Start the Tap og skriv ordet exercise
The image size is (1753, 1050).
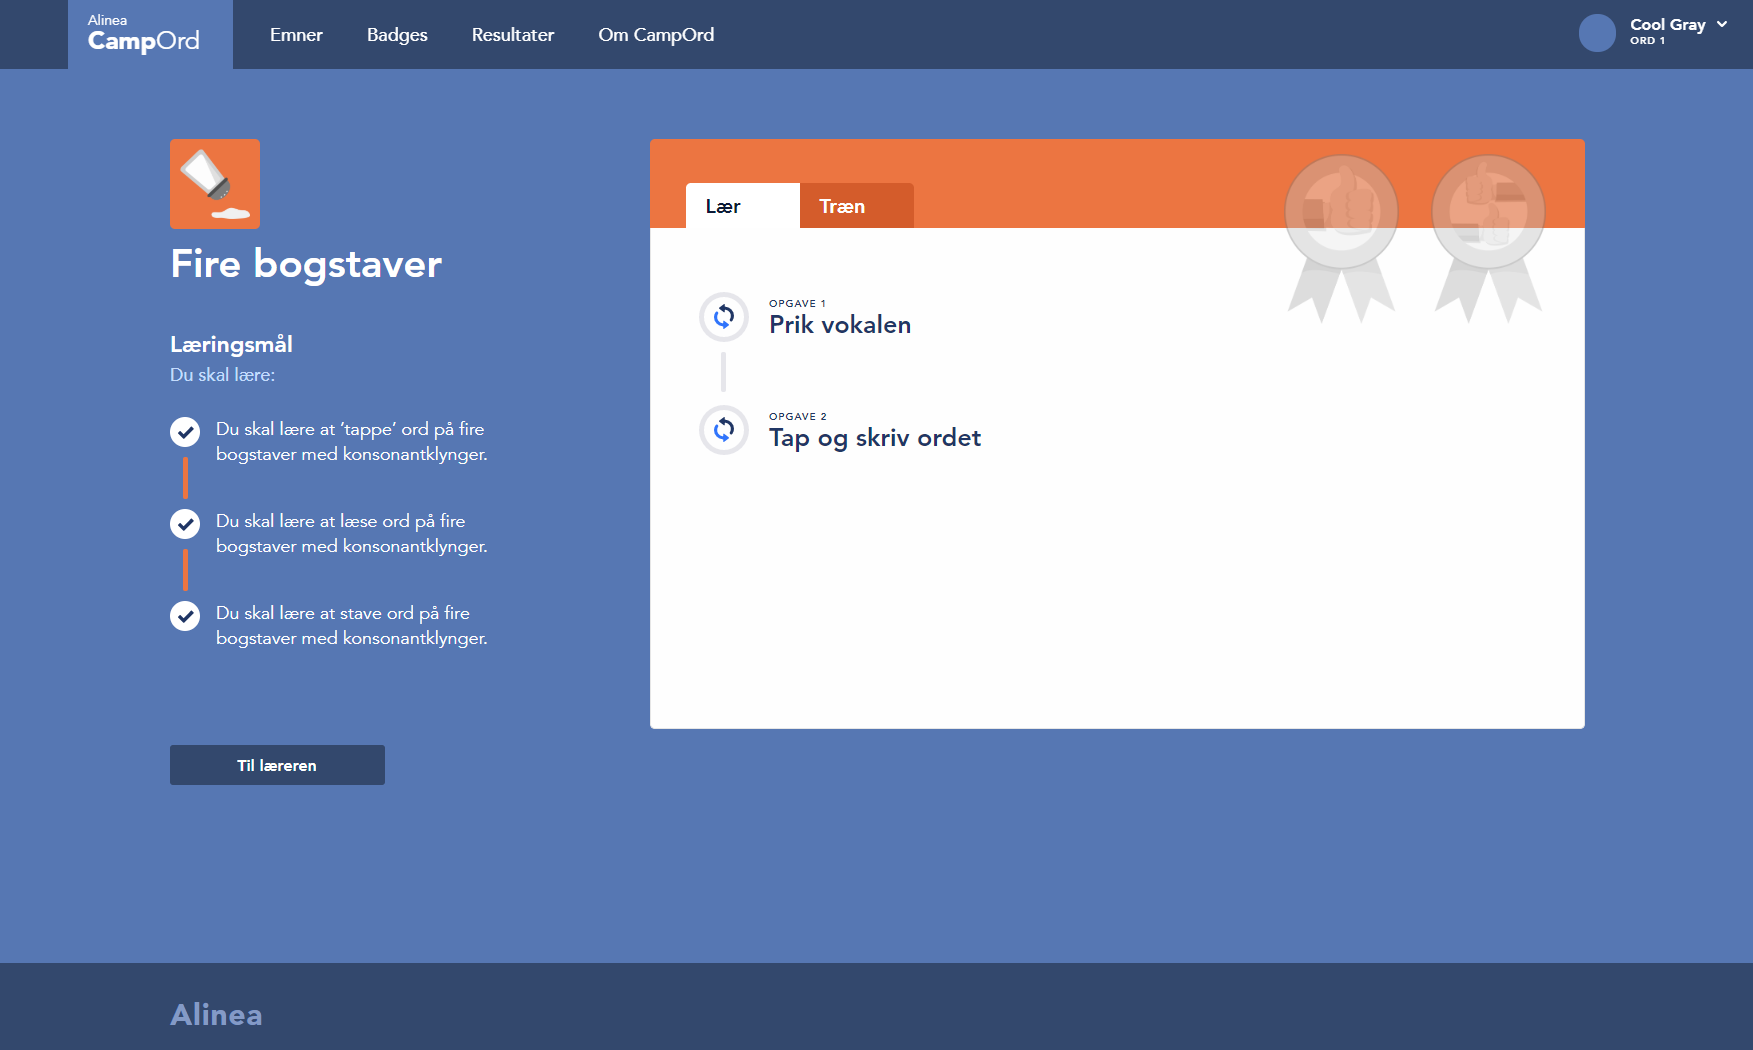coord(874,438)
